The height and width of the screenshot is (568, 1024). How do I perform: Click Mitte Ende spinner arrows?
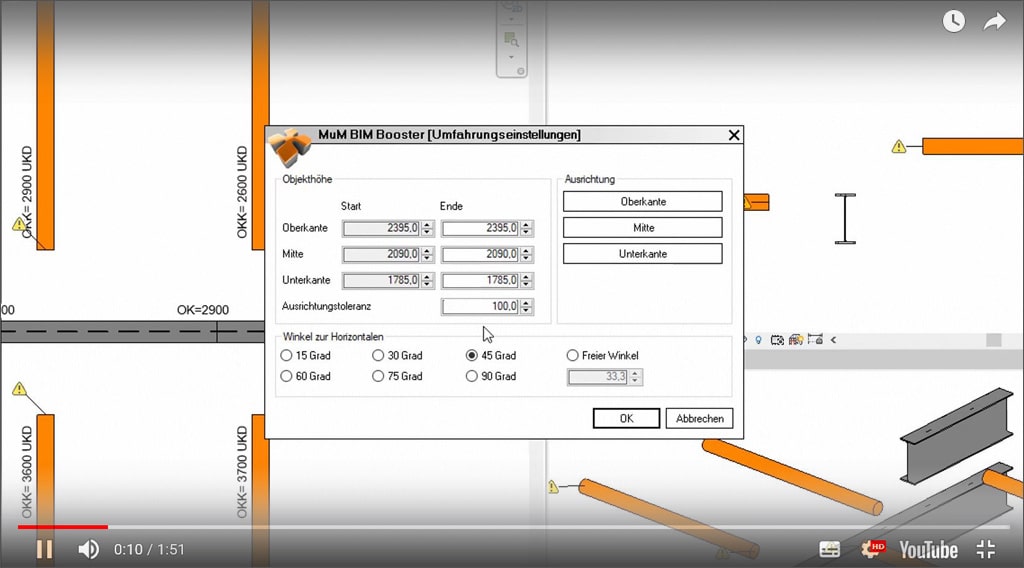pyautogui.click(x=526, y=254)
